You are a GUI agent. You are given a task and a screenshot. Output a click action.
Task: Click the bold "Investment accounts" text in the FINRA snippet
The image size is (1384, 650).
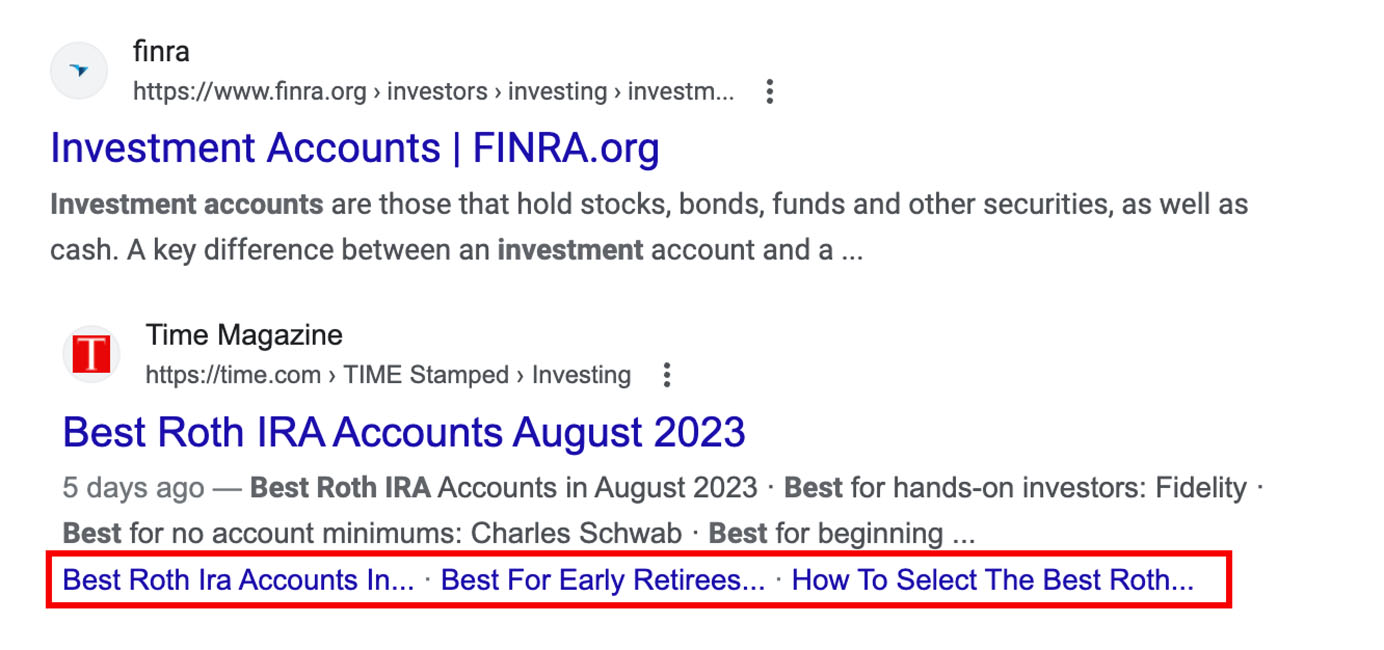[186, 205]
